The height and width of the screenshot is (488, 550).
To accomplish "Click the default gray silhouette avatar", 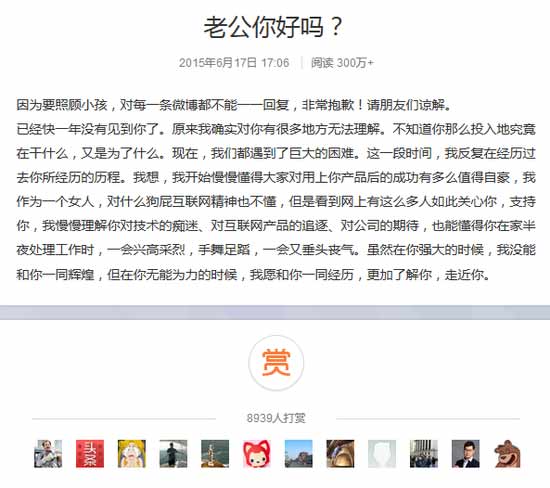I will [382, 454].
